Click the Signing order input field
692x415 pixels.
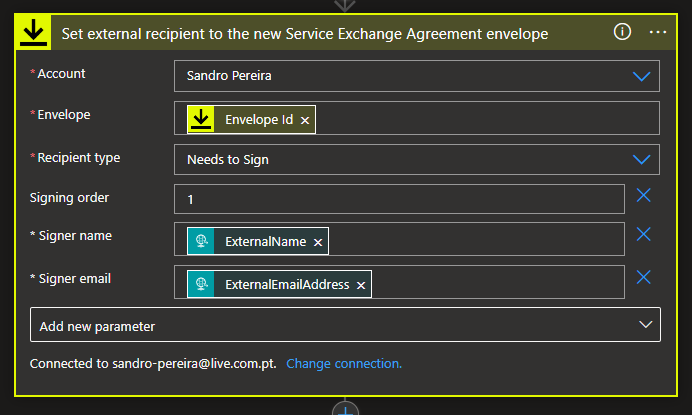pyautogui.click(x=400, y=199)
